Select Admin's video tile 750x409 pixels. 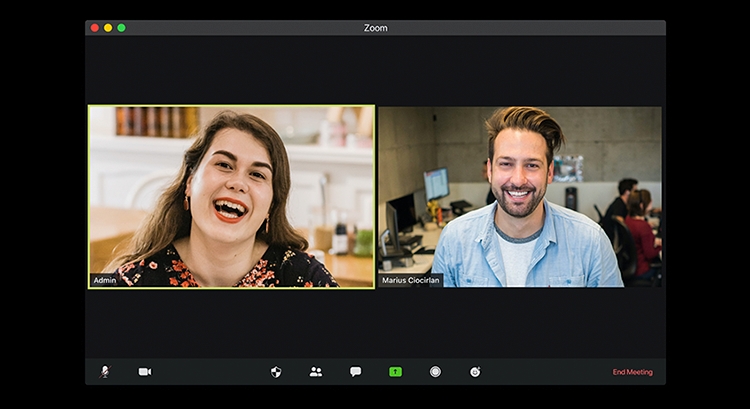click(232, 197)
